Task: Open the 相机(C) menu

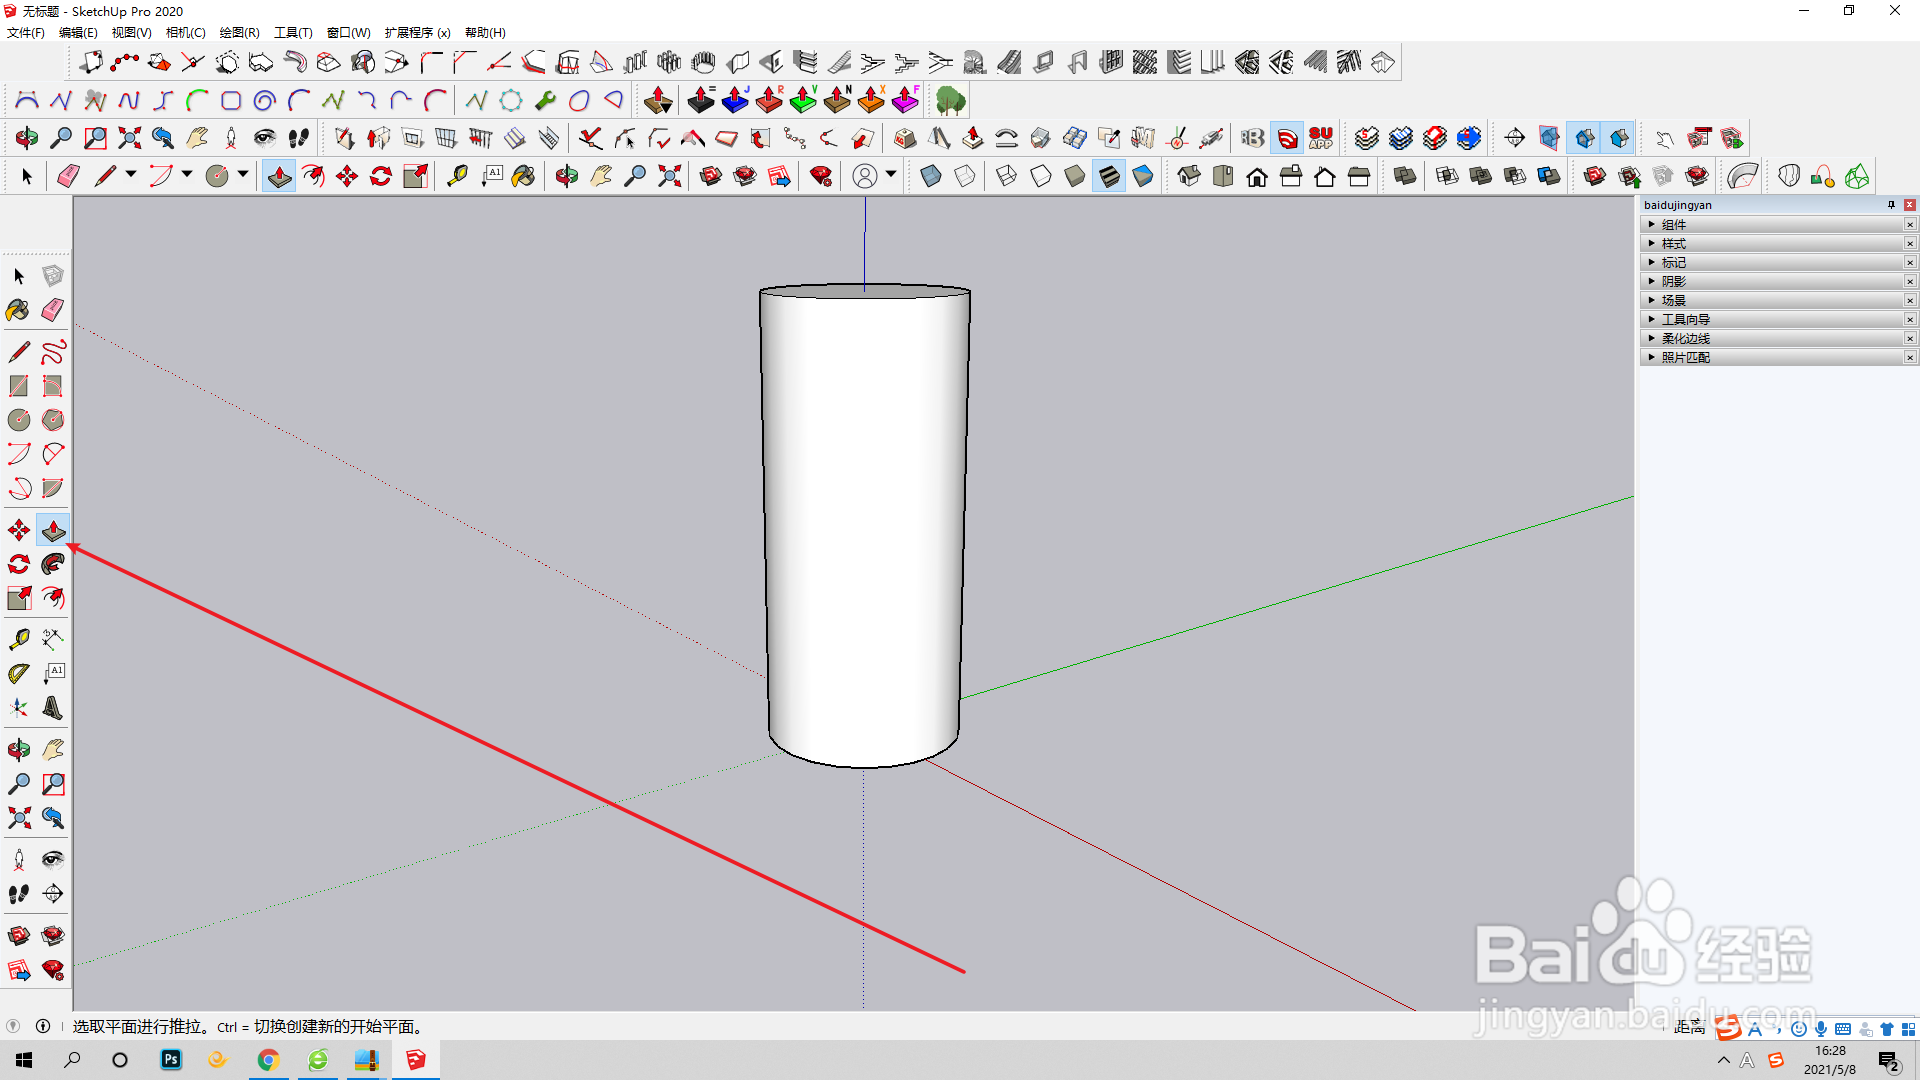Action: tap(185, 33)
